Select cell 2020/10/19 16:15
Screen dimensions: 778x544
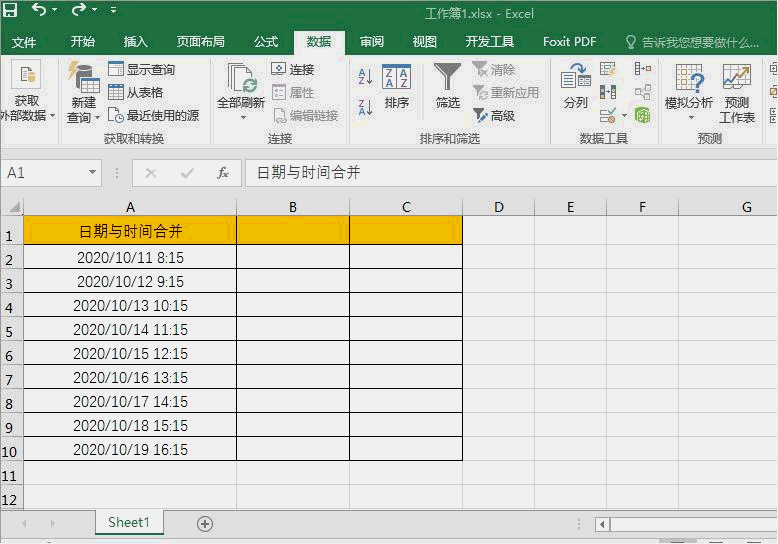click(130, 449)
